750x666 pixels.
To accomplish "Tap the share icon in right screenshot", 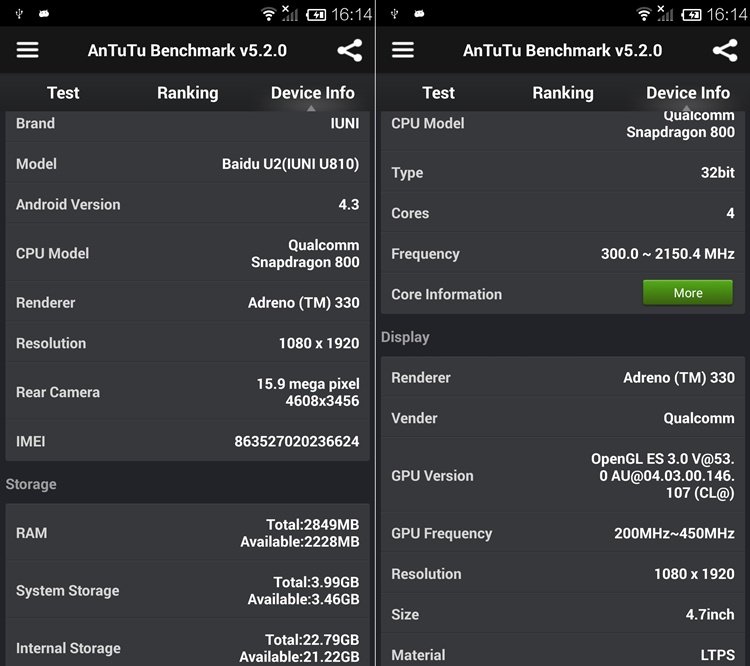I will (725, 50).
